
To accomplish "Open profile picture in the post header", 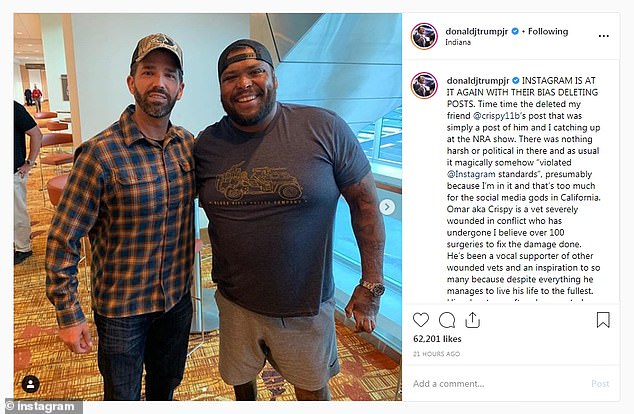I will click(x=424, y=36).
